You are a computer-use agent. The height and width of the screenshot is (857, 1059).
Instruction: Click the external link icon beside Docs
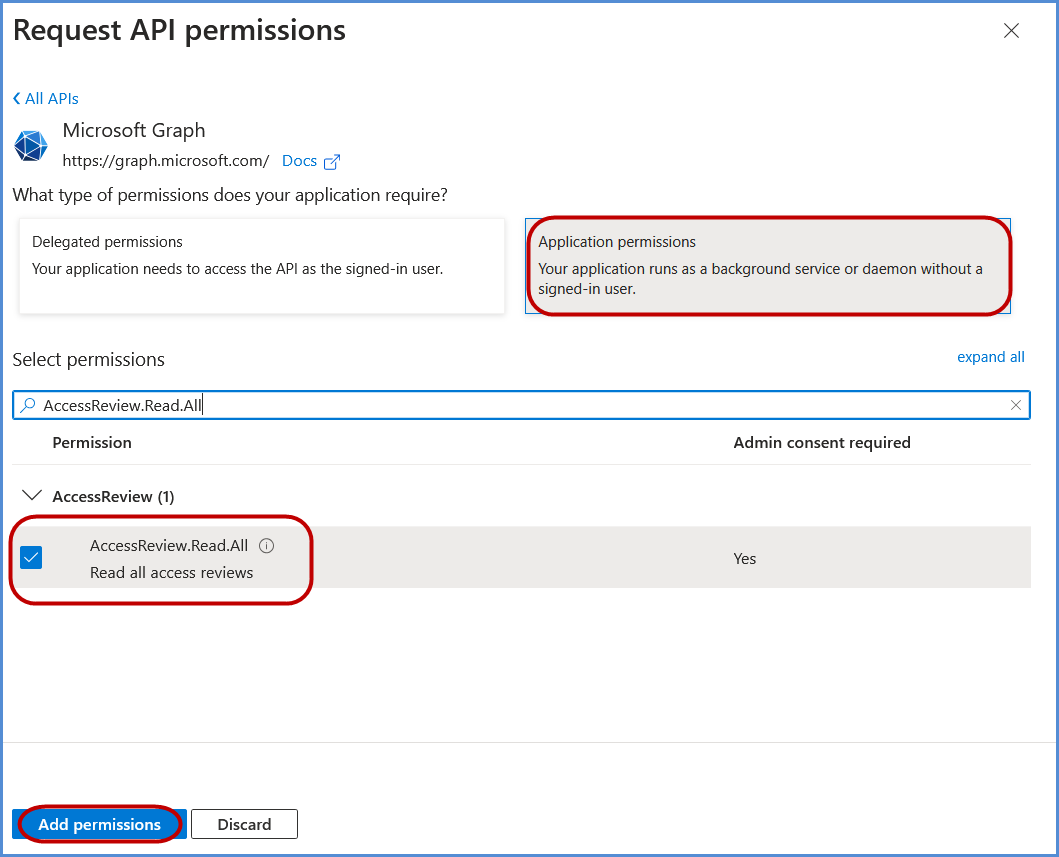(332, 161)
